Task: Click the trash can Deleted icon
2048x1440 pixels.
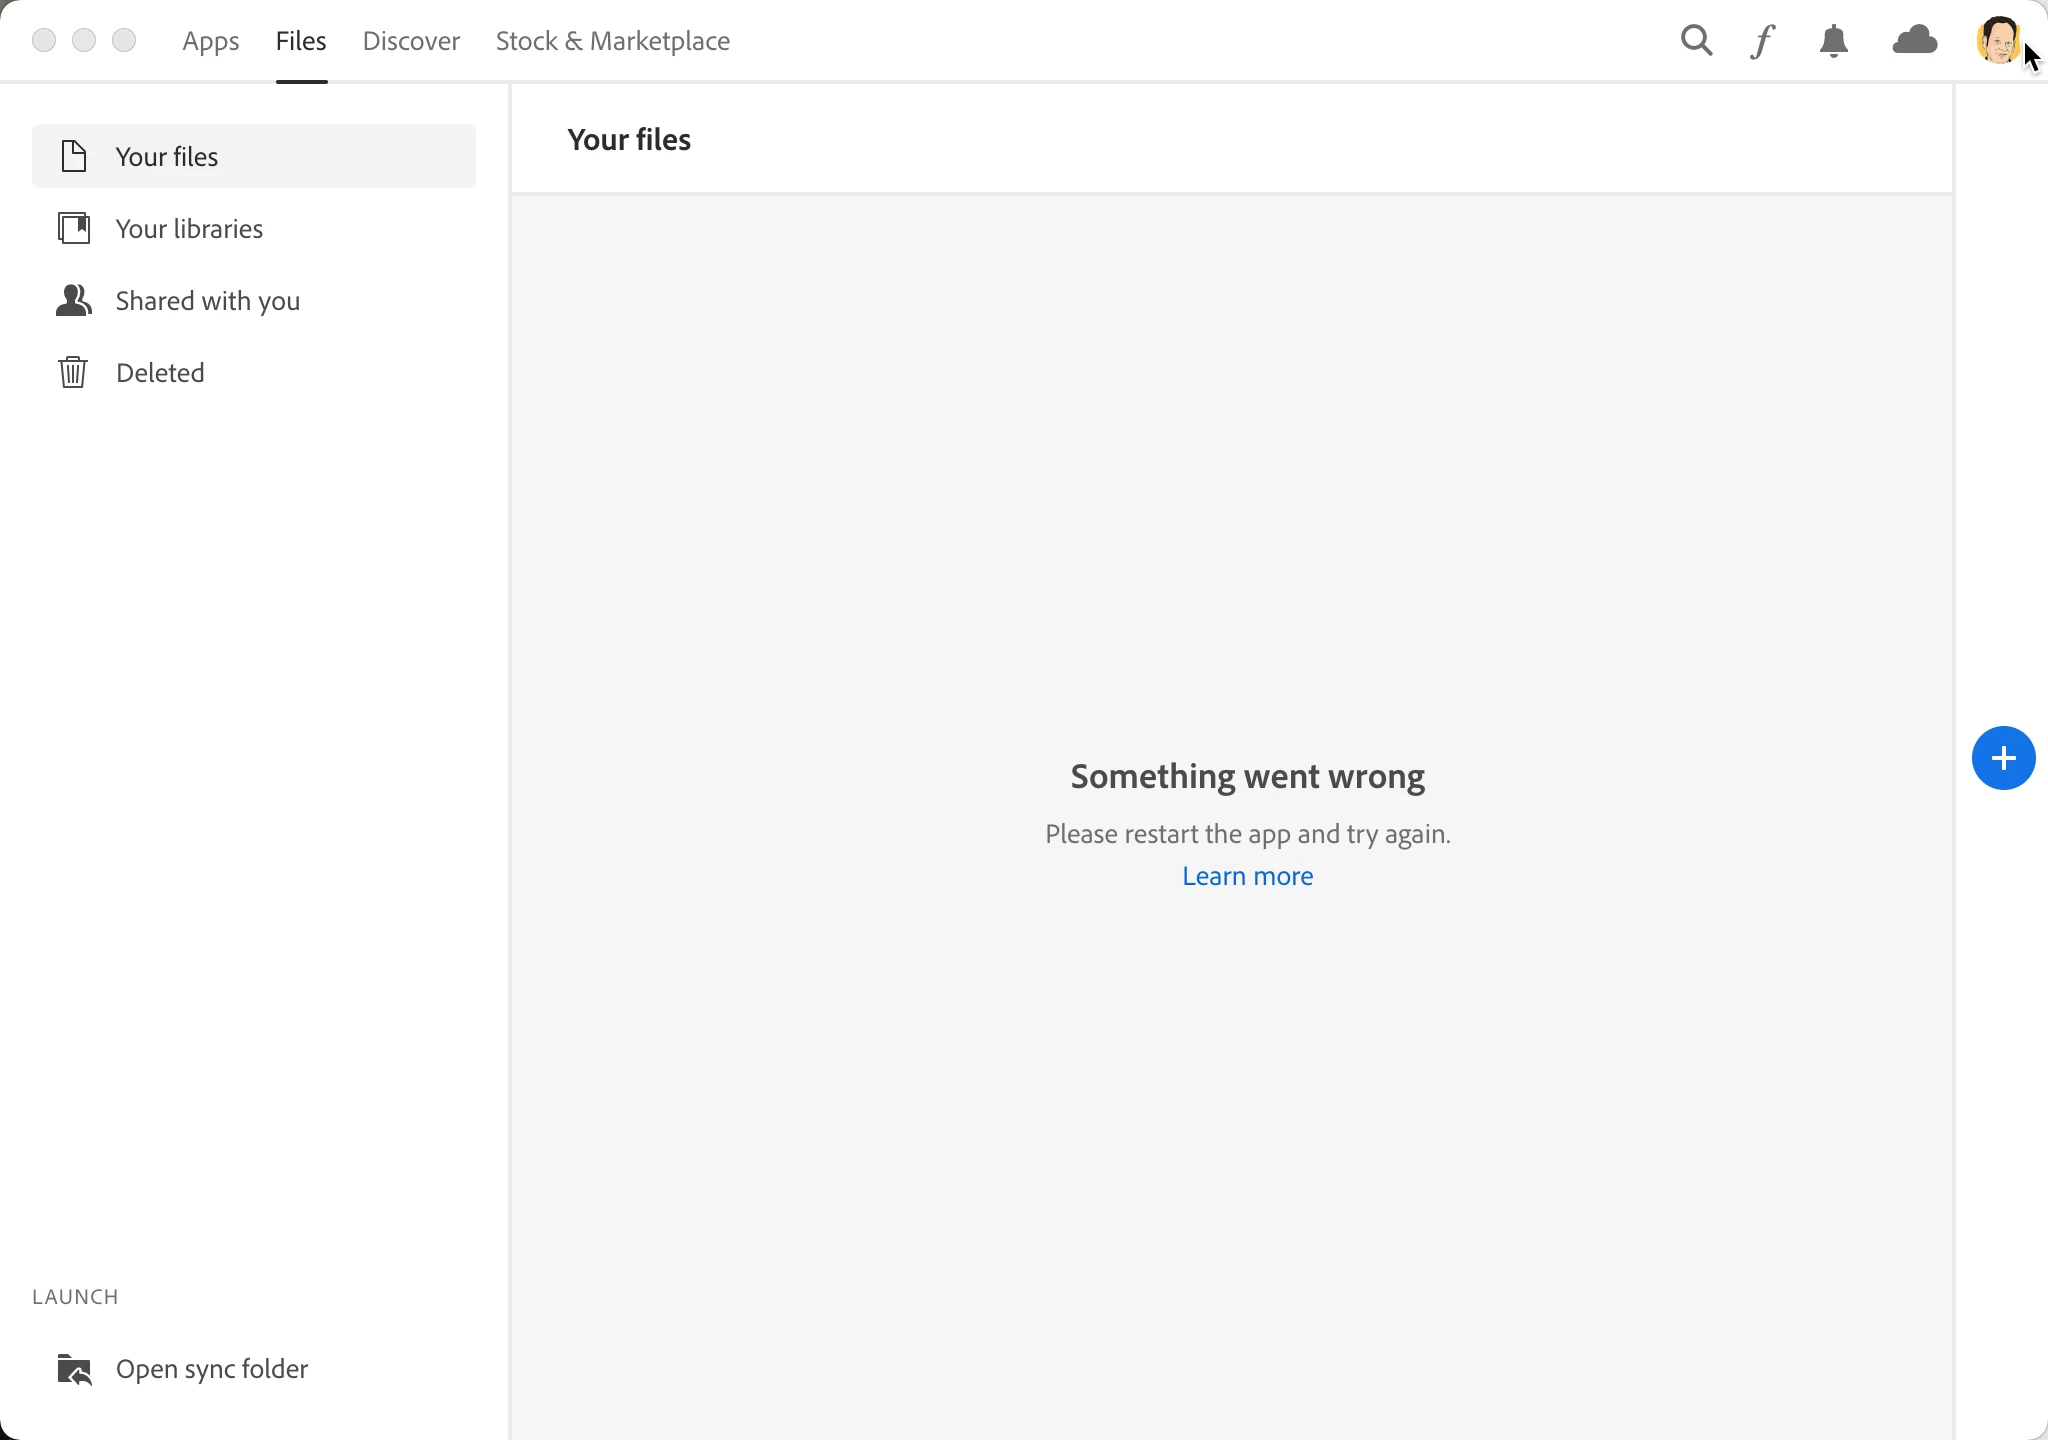Action: point(73,372)
